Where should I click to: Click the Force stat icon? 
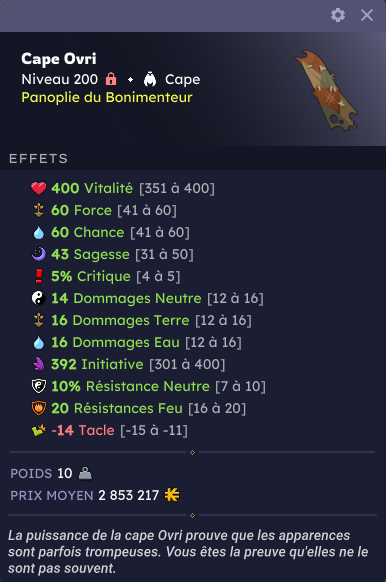pos(39,210)
